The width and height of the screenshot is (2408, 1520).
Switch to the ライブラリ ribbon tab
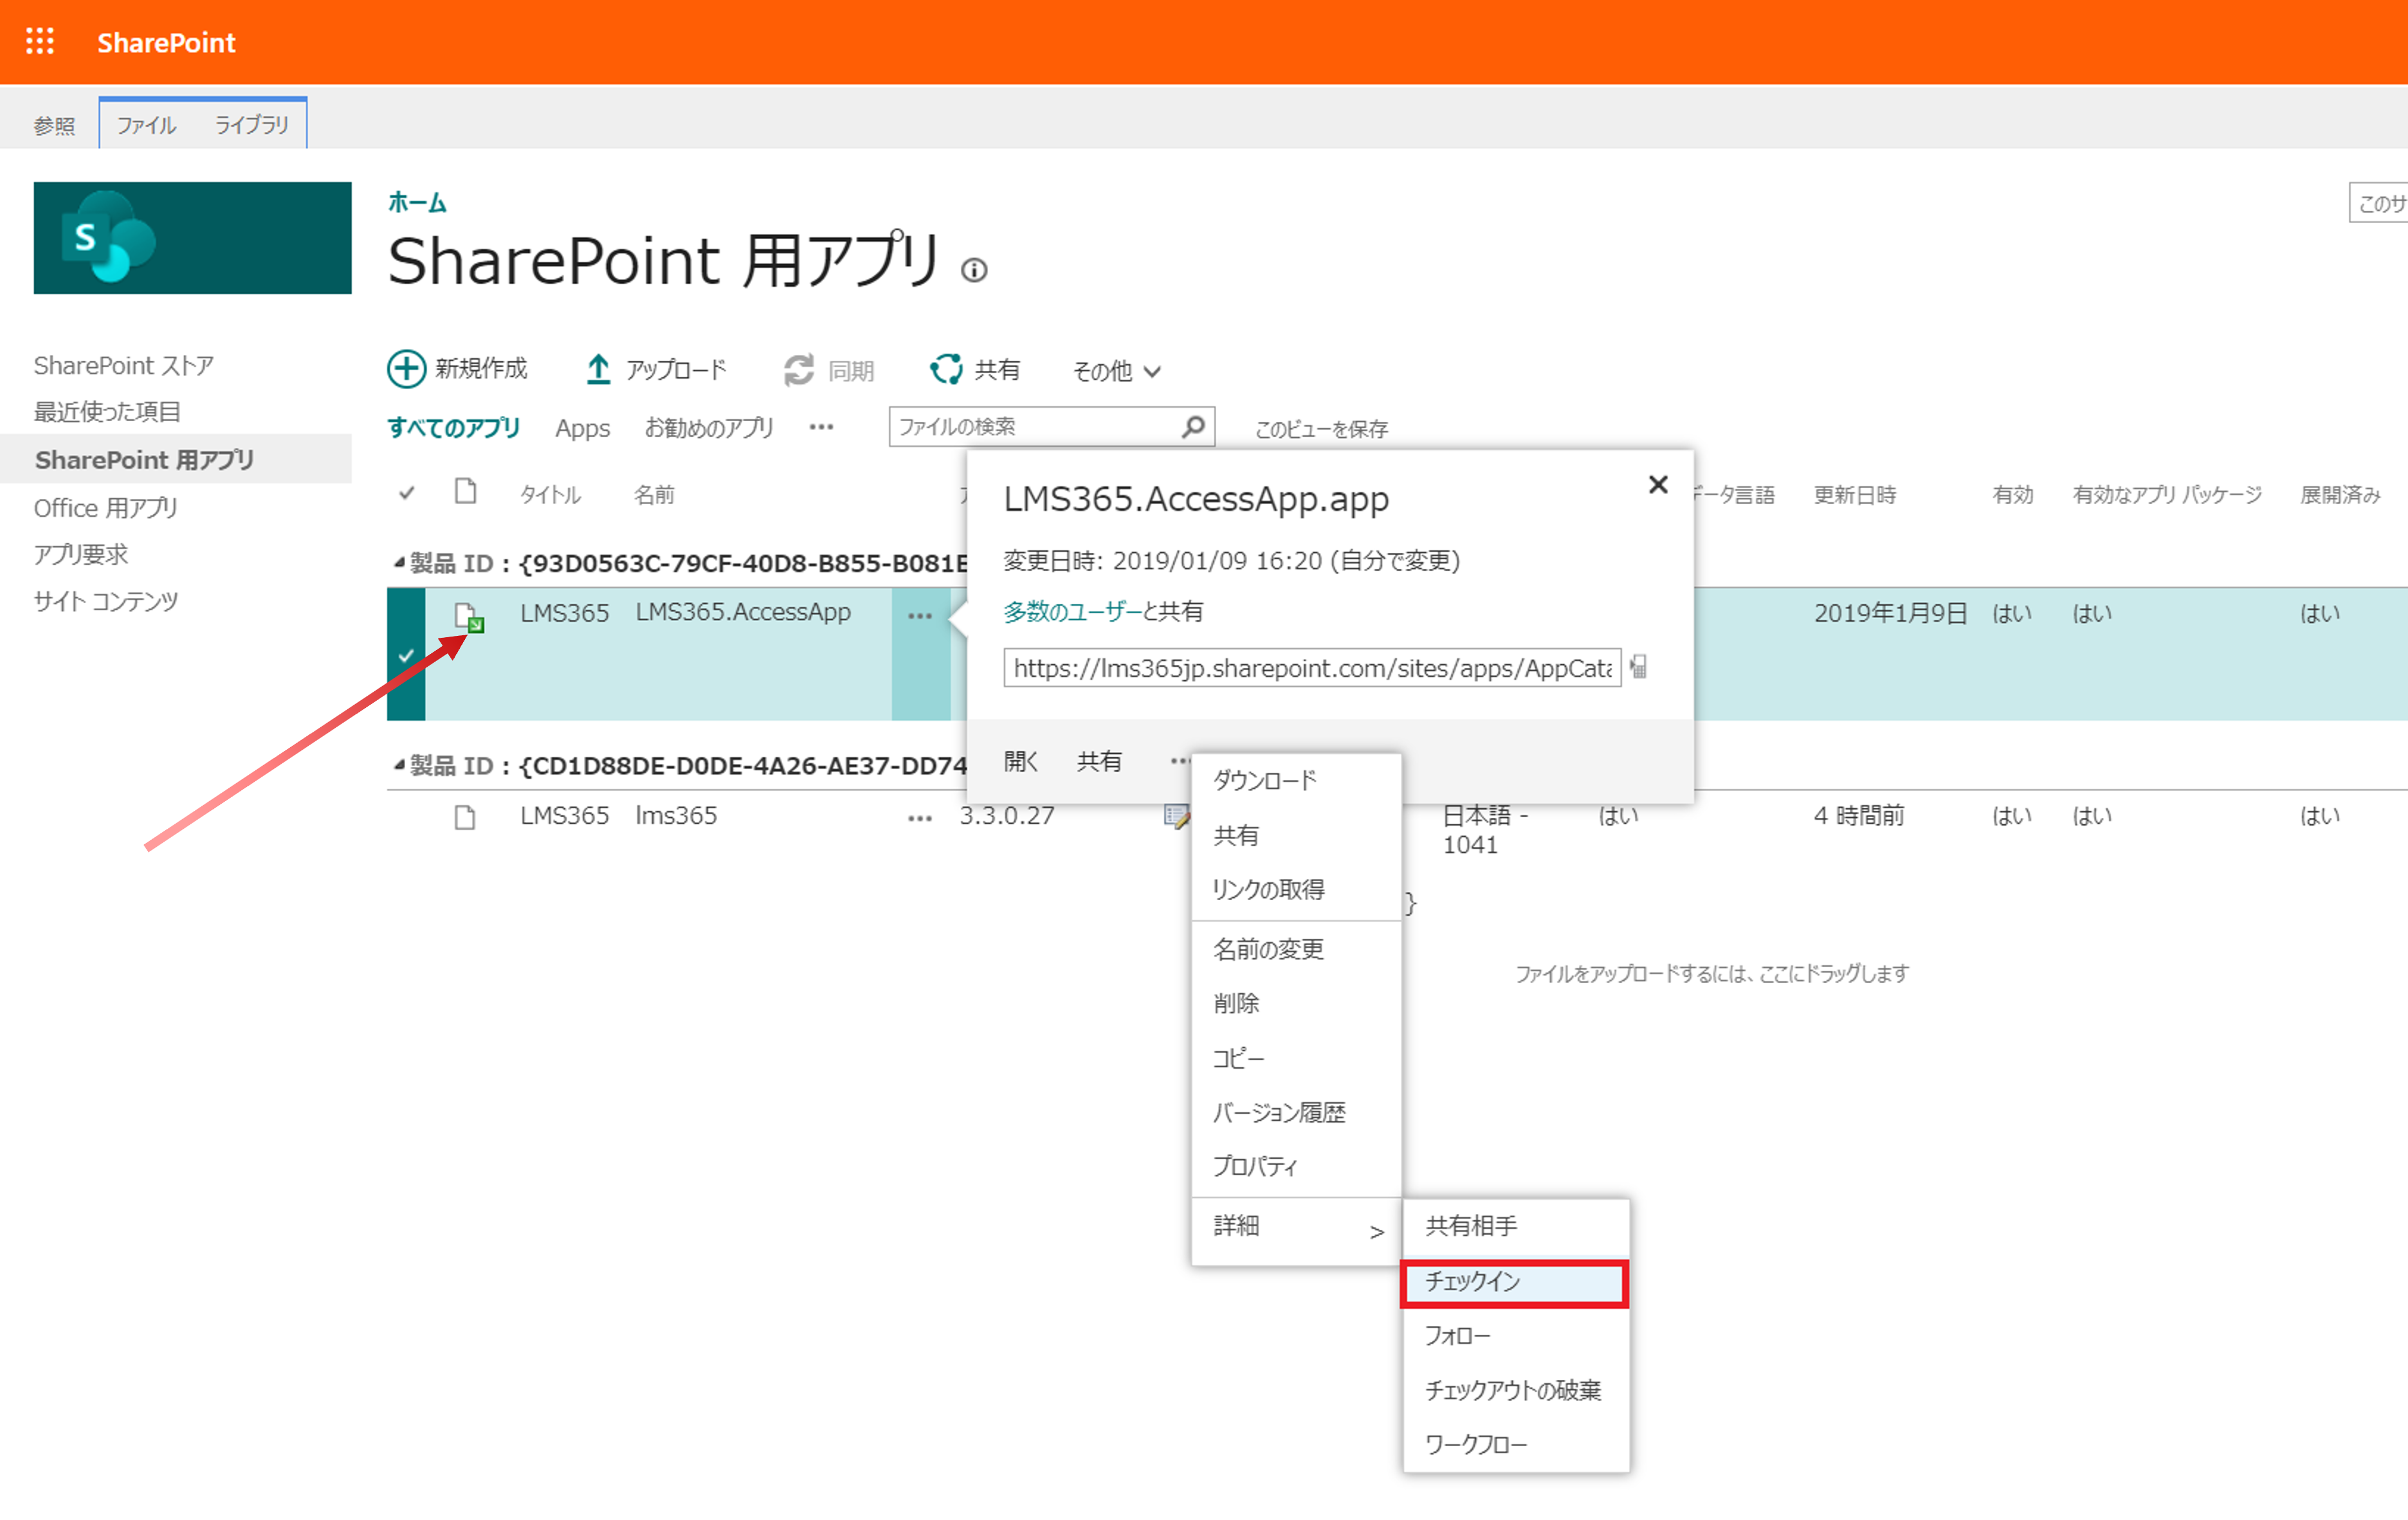point(252,125)
